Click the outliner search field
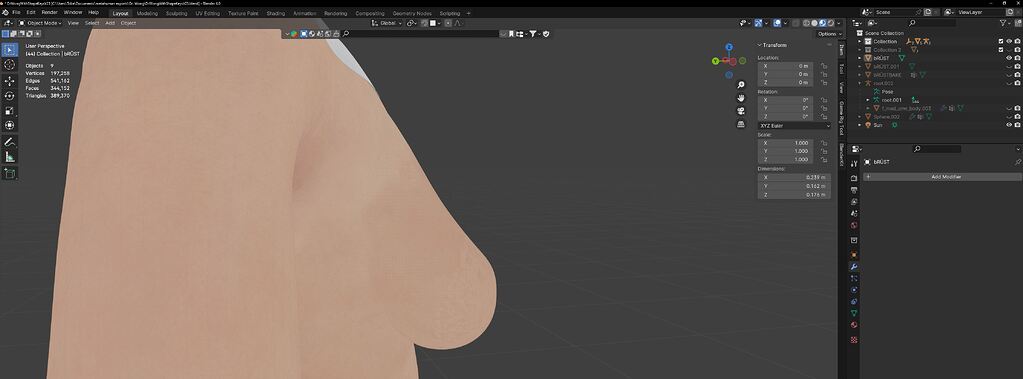1023x379 pixels. (931, 23)
